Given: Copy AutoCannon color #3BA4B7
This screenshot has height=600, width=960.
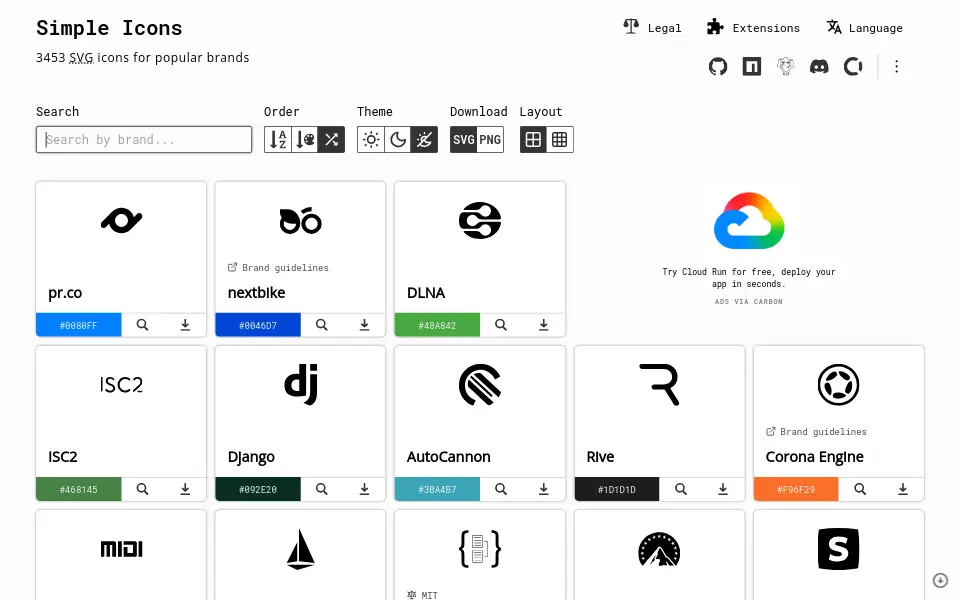Looking at the screenshot, I should click(x=437, y=489).
